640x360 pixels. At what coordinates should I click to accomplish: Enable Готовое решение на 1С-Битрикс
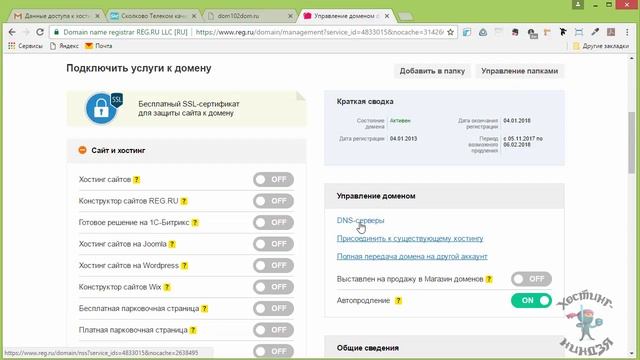click(273, 222)
